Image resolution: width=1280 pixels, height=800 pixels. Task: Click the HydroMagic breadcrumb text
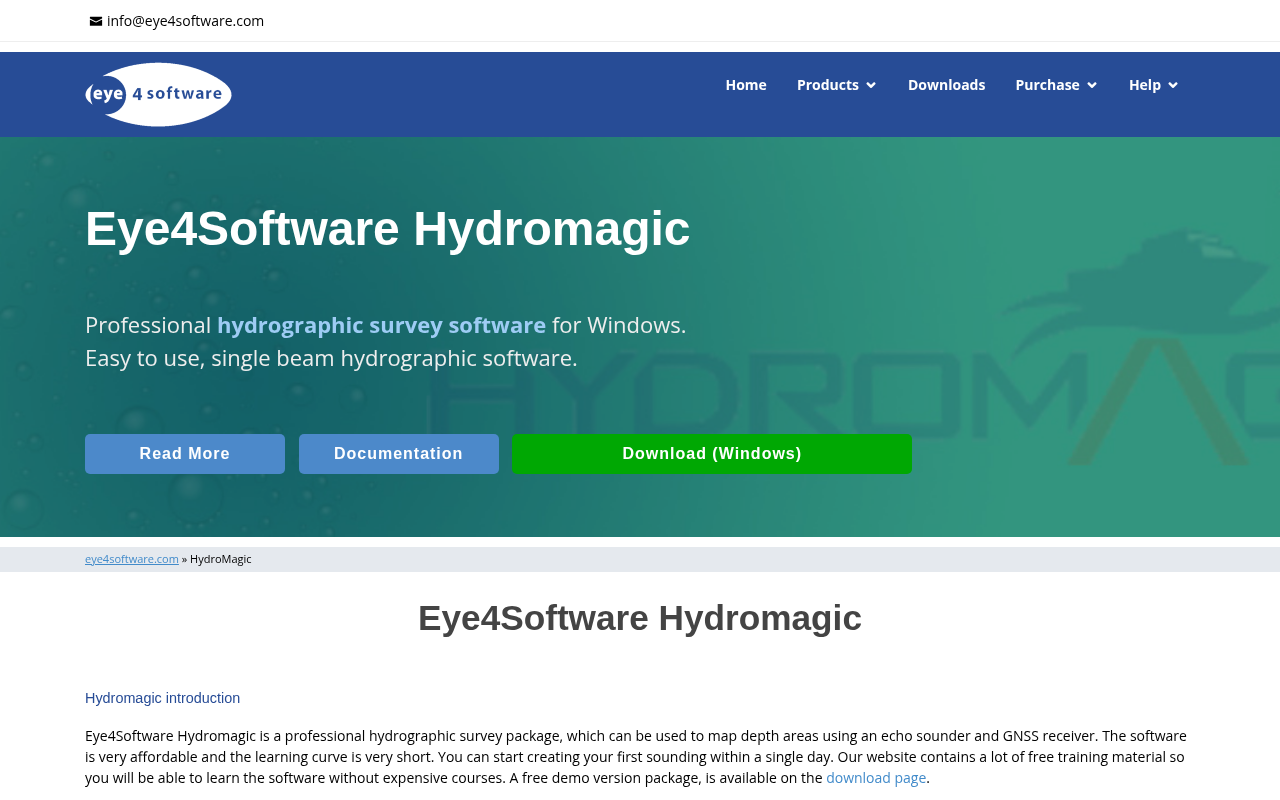(x=221, y=559)
